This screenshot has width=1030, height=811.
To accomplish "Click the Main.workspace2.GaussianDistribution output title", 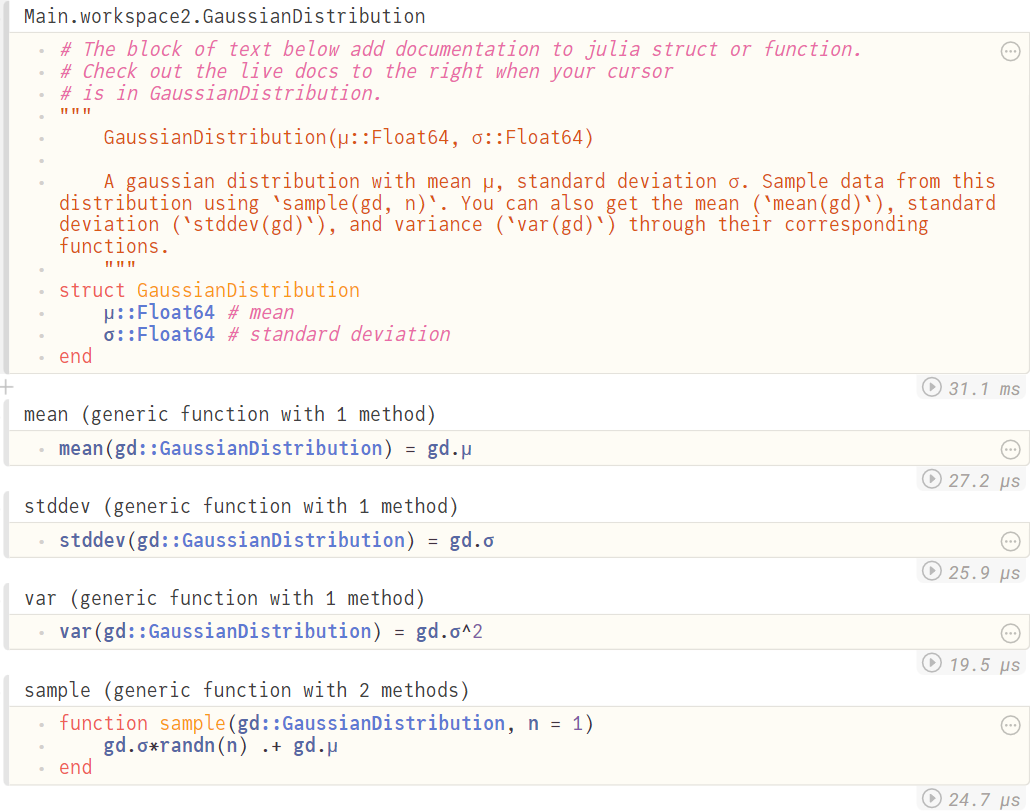I will (225, 16).
